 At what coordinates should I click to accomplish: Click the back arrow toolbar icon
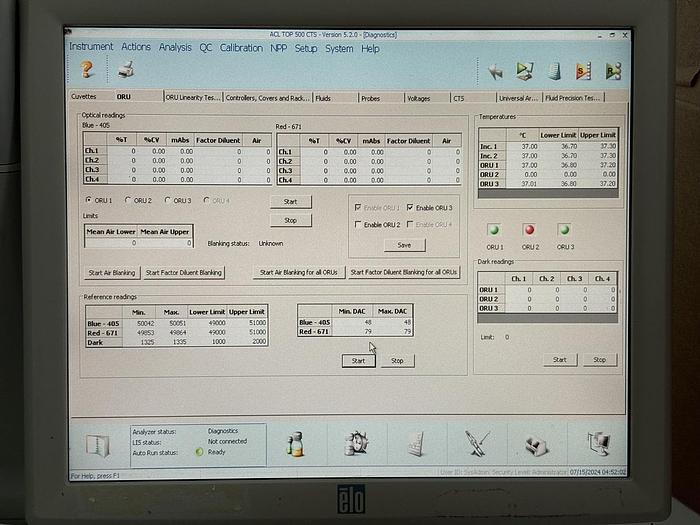[495, 71]
